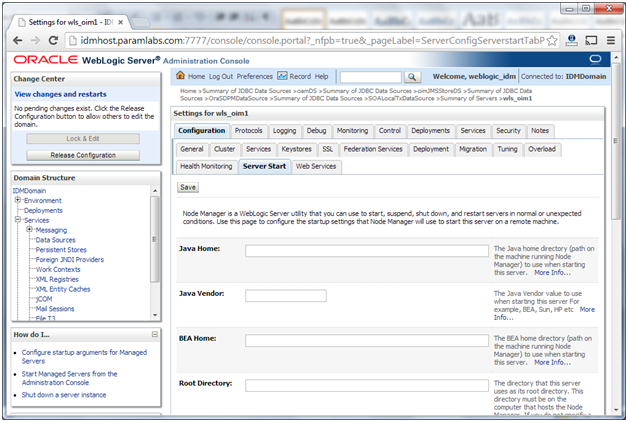
Task: Click the Home house icon
Action: click(181, 75)
